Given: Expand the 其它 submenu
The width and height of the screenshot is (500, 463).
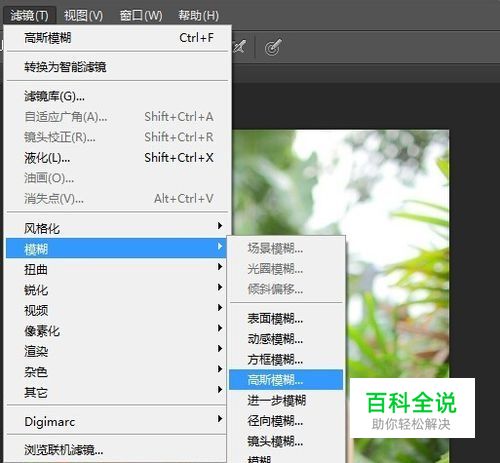Looking at the screenshot, I should point(117,392).
